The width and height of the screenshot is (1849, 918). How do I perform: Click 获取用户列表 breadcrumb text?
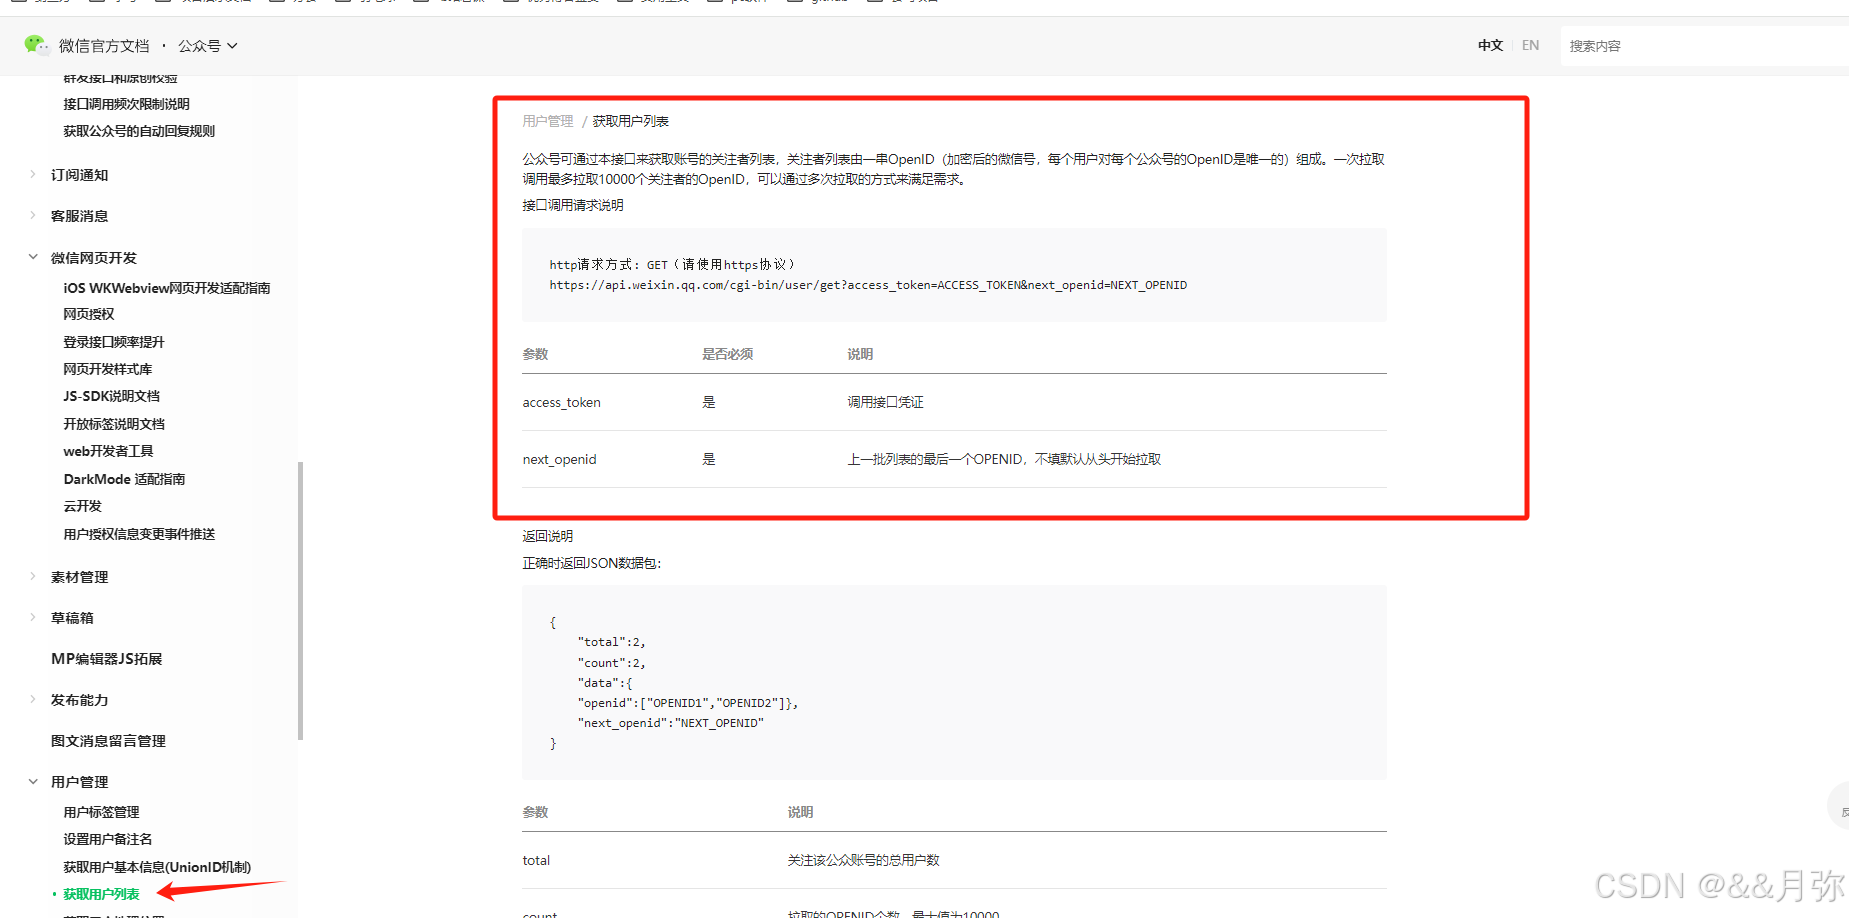pos(631,121)
